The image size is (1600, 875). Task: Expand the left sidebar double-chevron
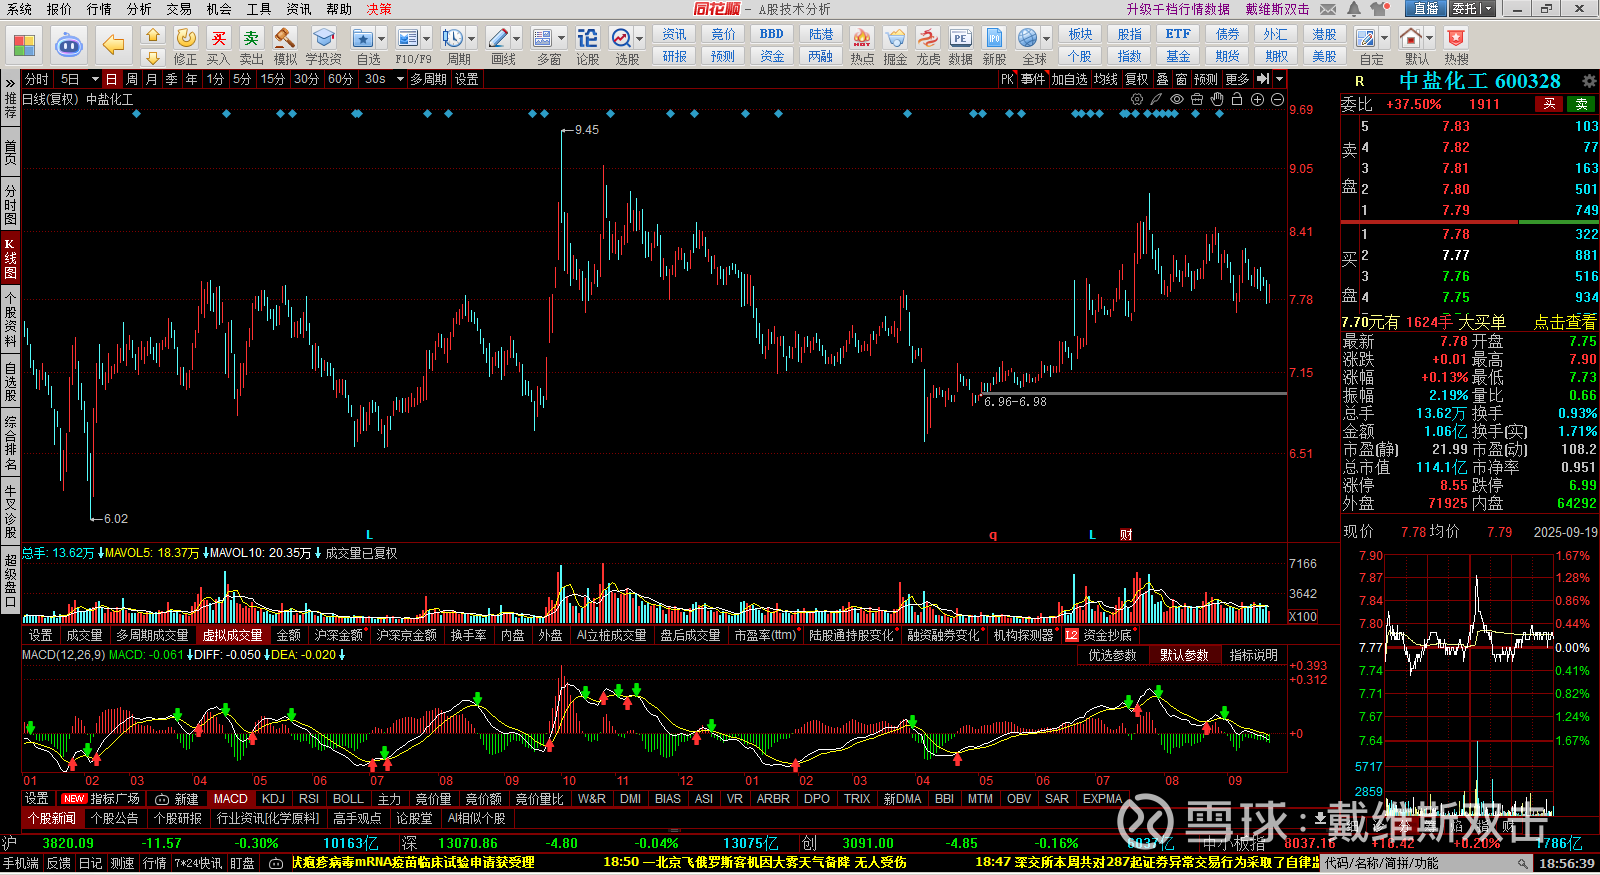point(10,82)
